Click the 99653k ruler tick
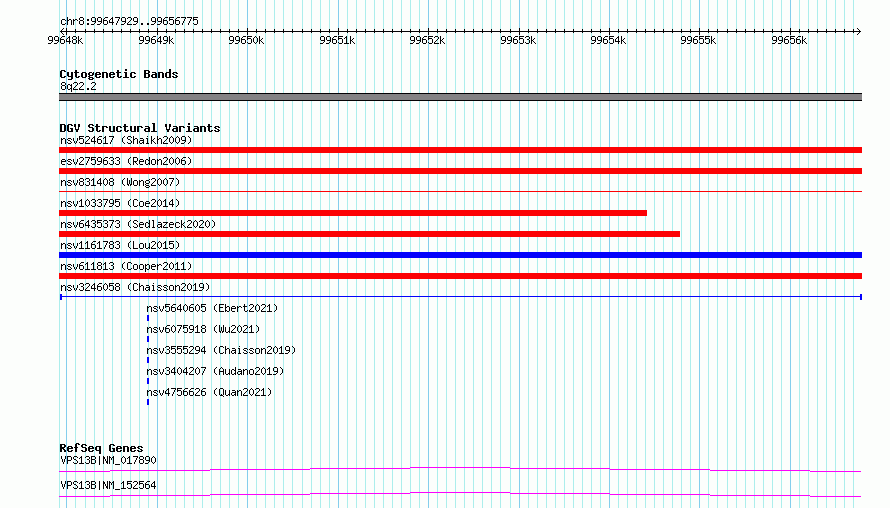 (x=518, y=40)
